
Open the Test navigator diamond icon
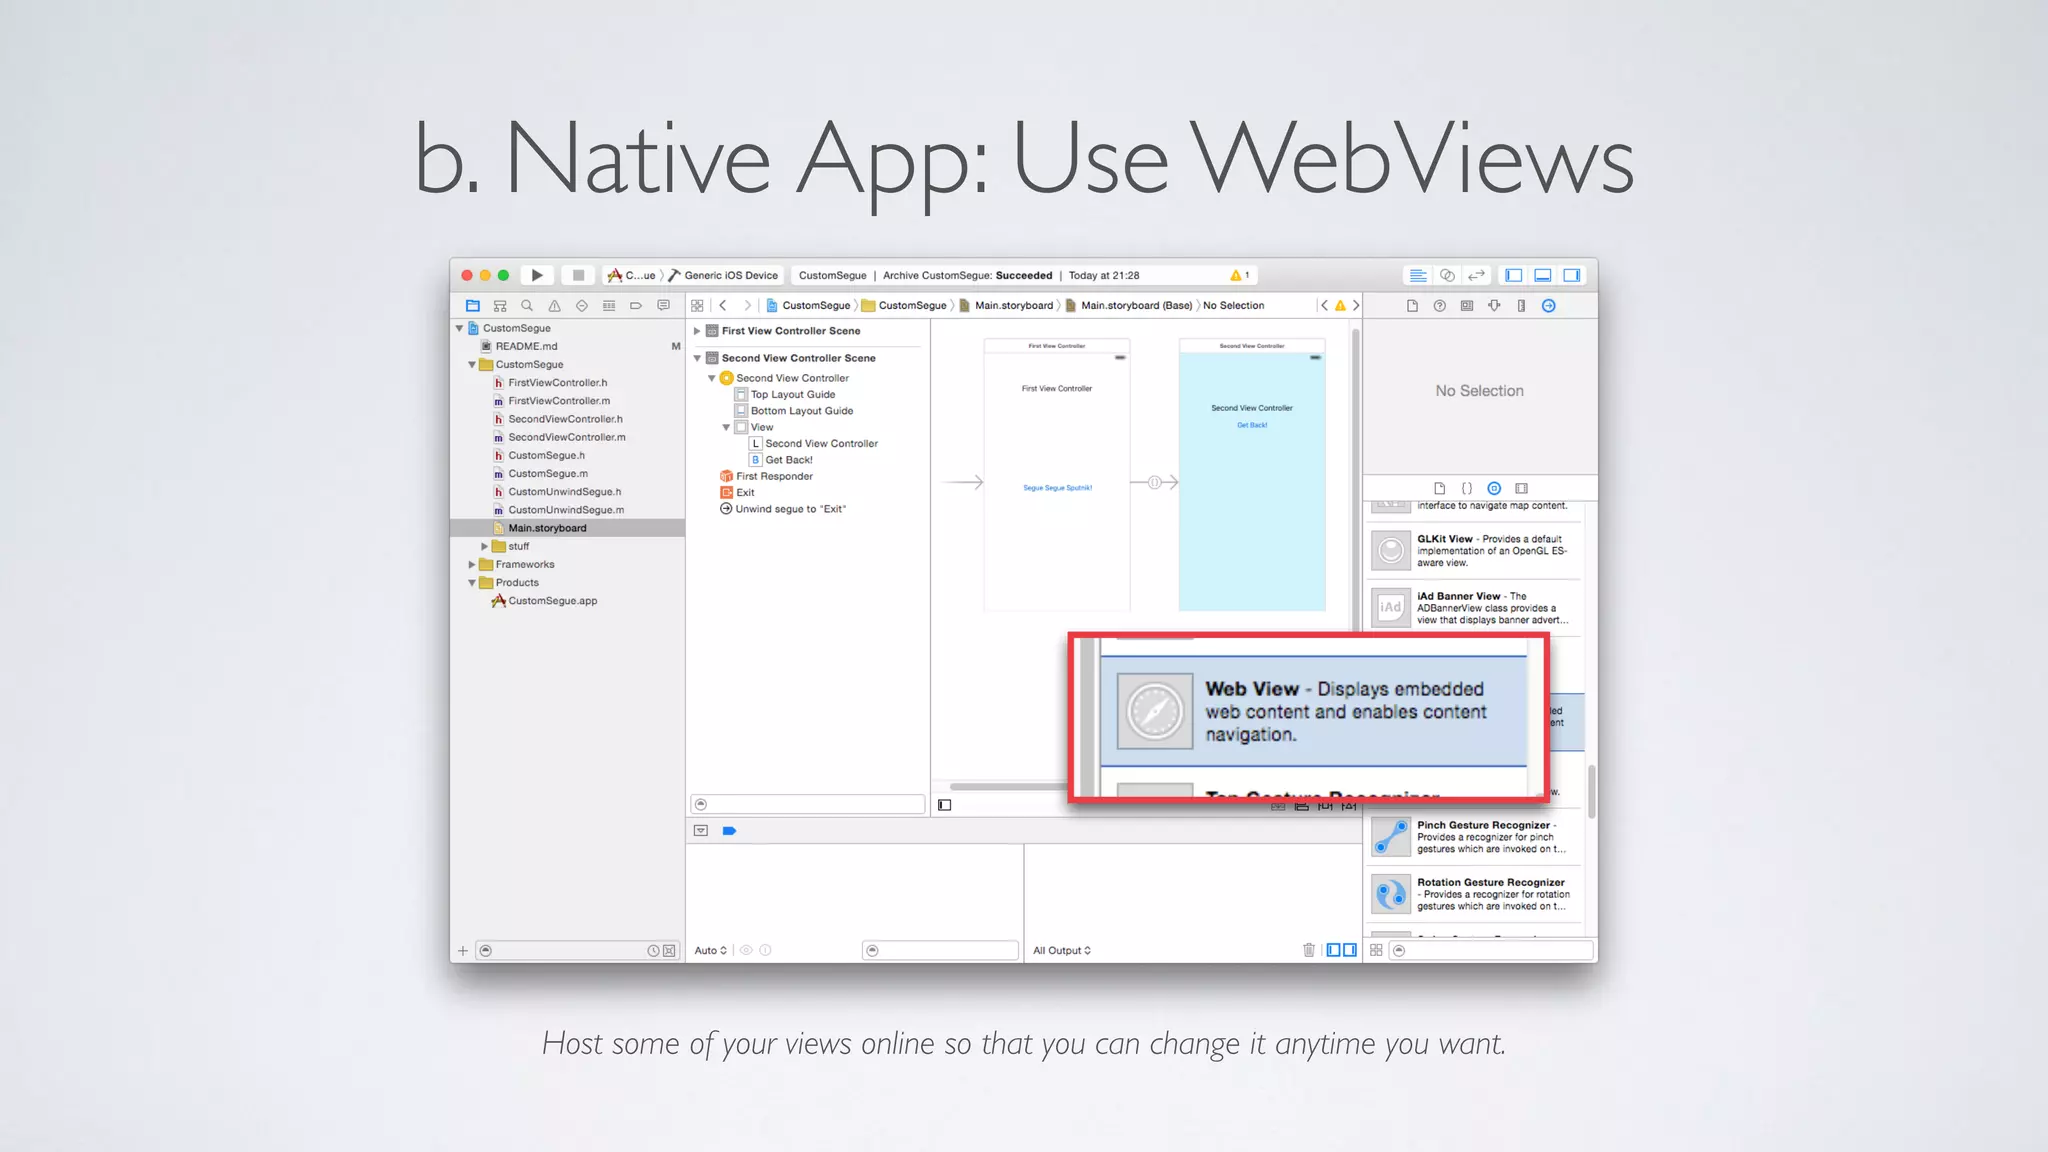coord(581,306)
